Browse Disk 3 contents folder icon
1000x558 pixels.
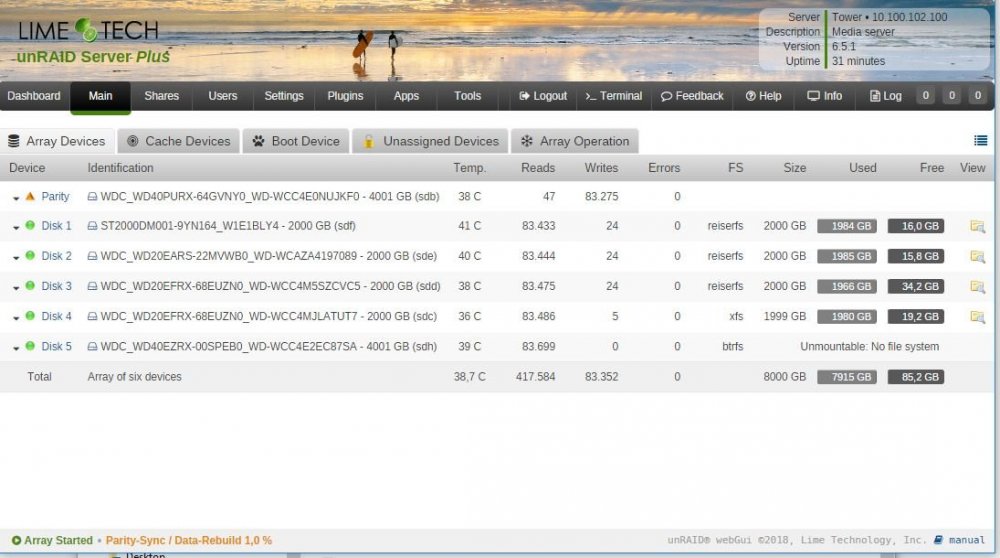point(977,286)
